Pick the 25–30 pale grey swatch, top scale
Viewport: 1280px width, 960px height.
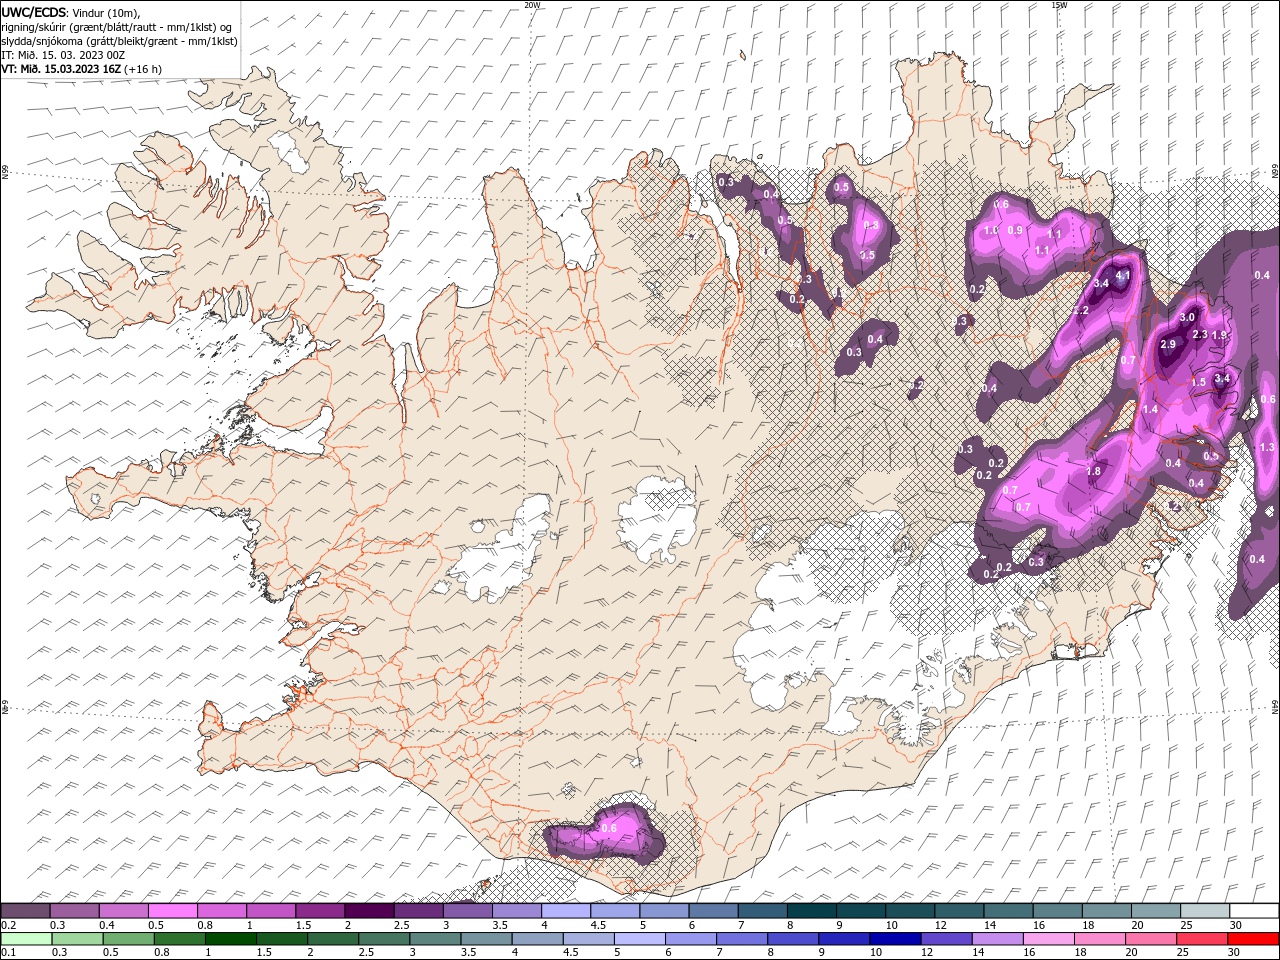(1205, 911)
